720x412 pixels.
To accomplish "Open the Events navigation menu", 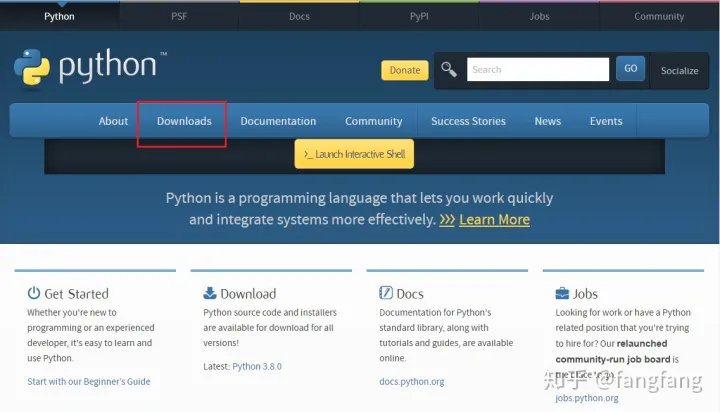I will pos(606,121).
